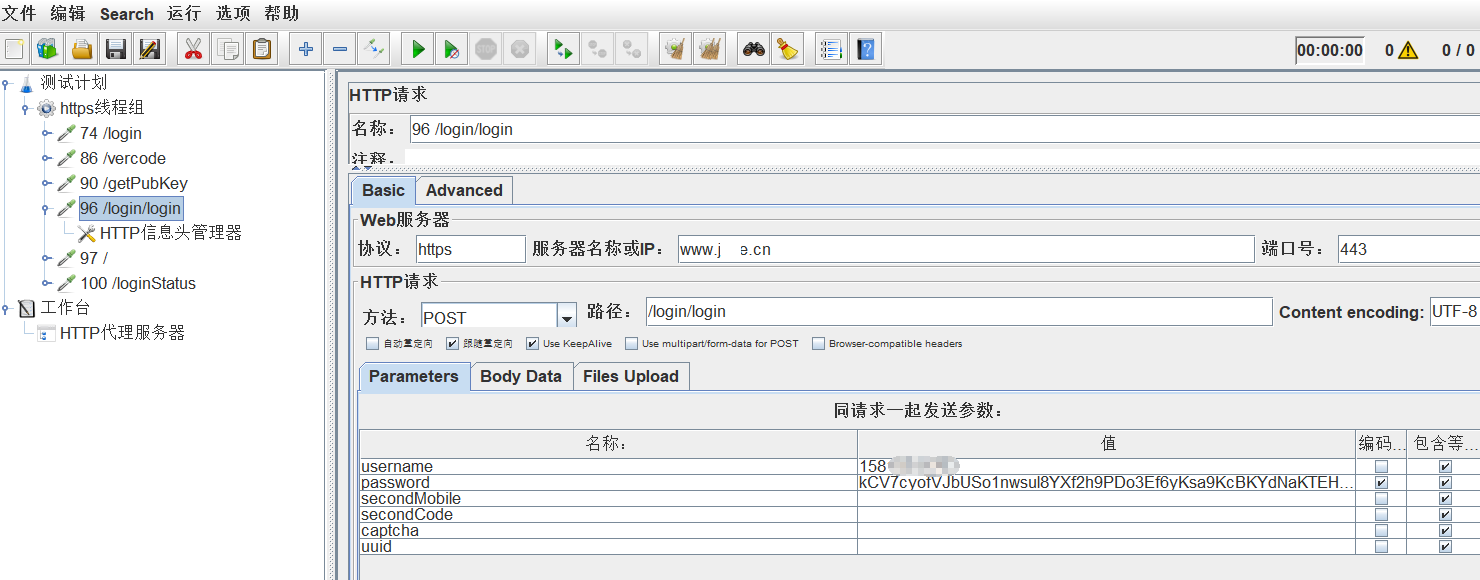Uncheck the 跟随重定向 checkbox
The height and width of the screenshot is (580, 1480).
pyautogui.click(x=453, y=344)
